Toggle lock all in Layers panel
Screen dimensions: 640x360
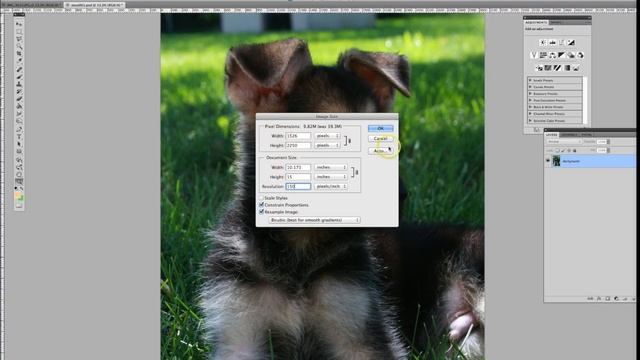(x=575, y=151)
